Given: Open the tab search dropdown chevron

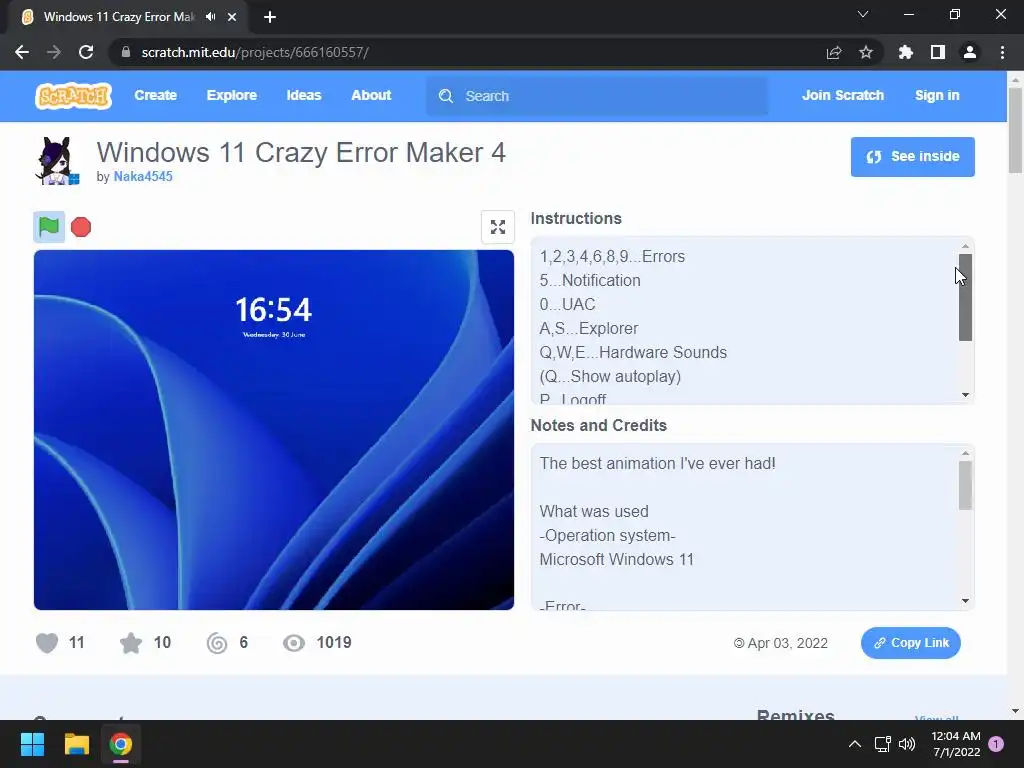Looking at the screenshot, I should (x=863, y=14).
